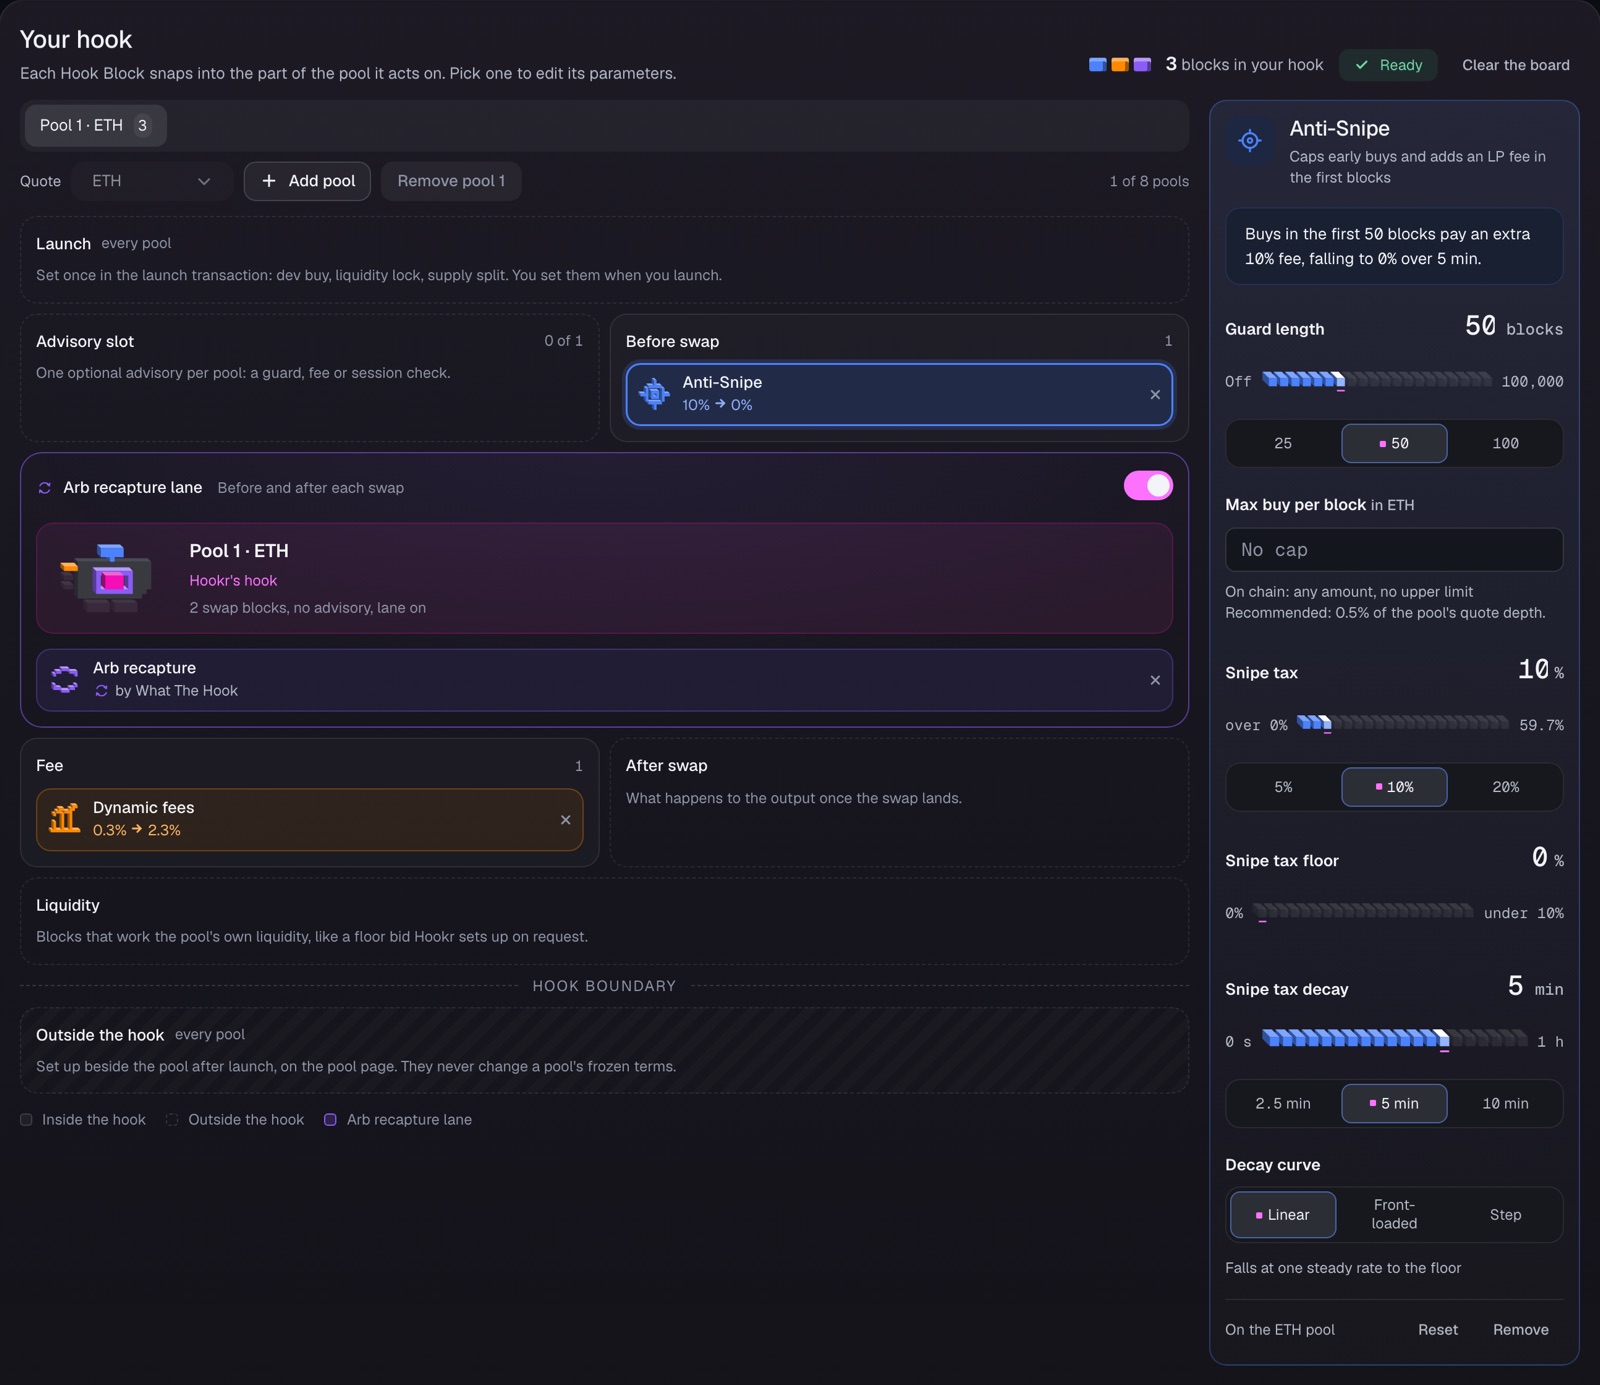This screenshot has width=1600, height=1385.
Task: Click the Ready status badge
Action: tap(1388, 65)
